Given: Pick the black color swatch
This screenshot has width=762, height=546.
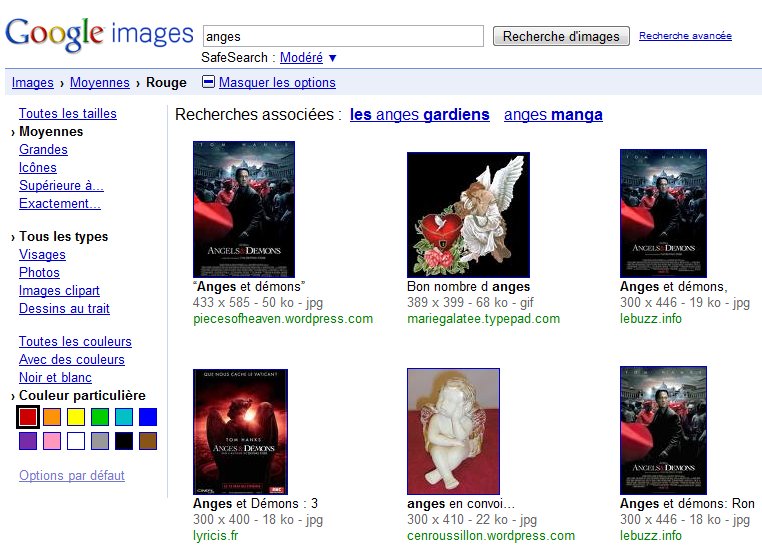Looking at the screenshot, I should coord(124,441).
